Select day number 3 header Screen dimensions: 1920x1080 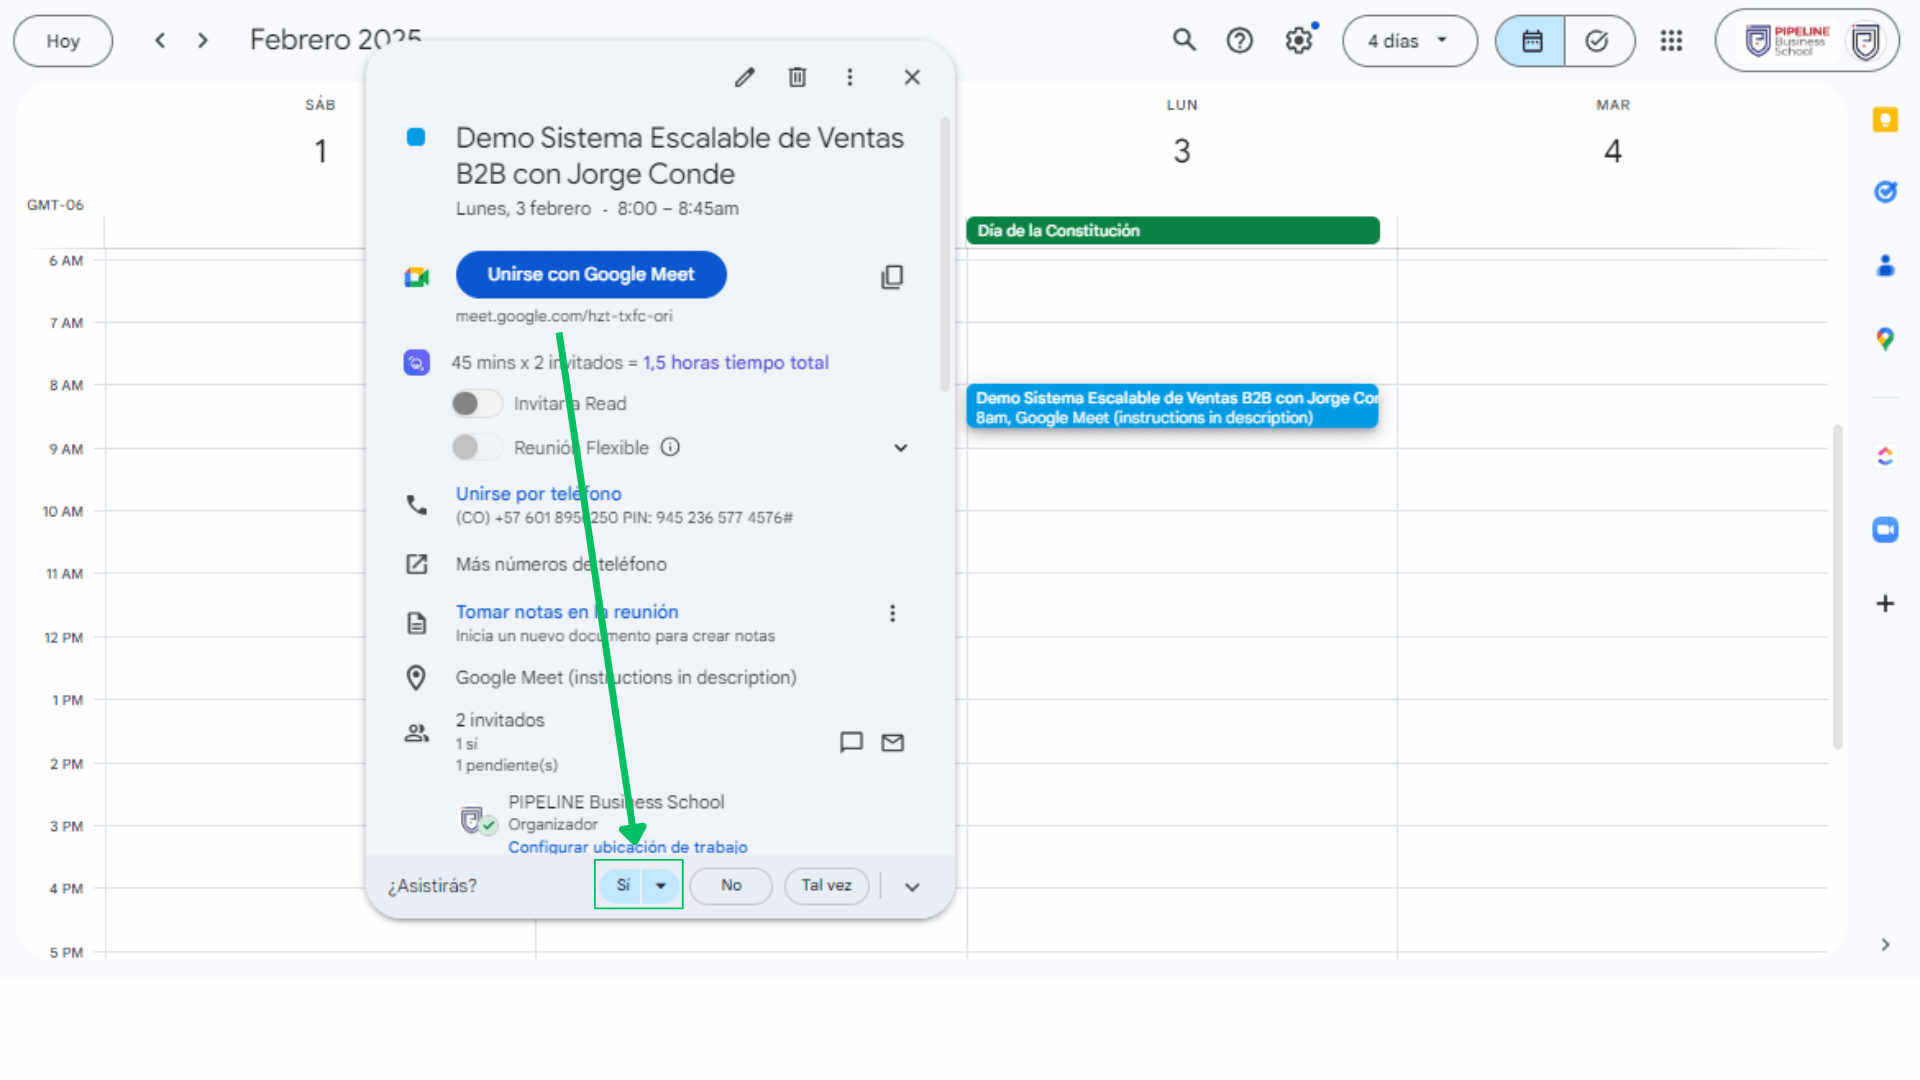point(1182,151)
